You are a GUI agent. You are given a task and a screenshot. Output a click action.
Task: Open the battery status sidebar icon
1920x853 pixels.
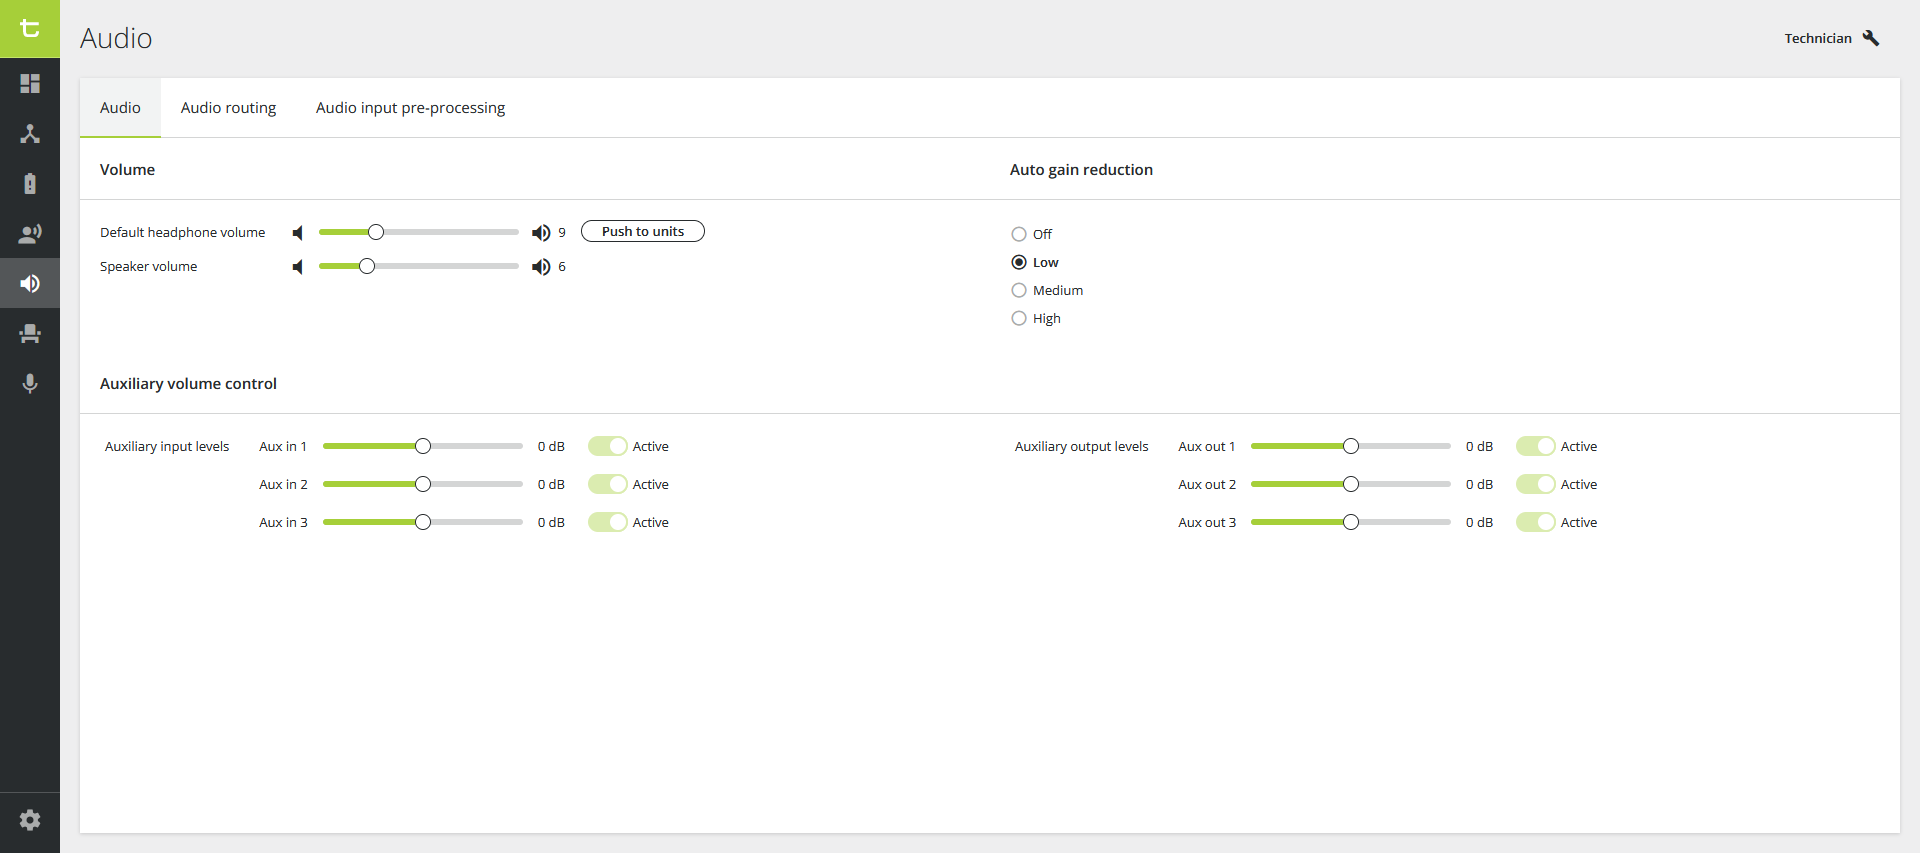[30, 184]
